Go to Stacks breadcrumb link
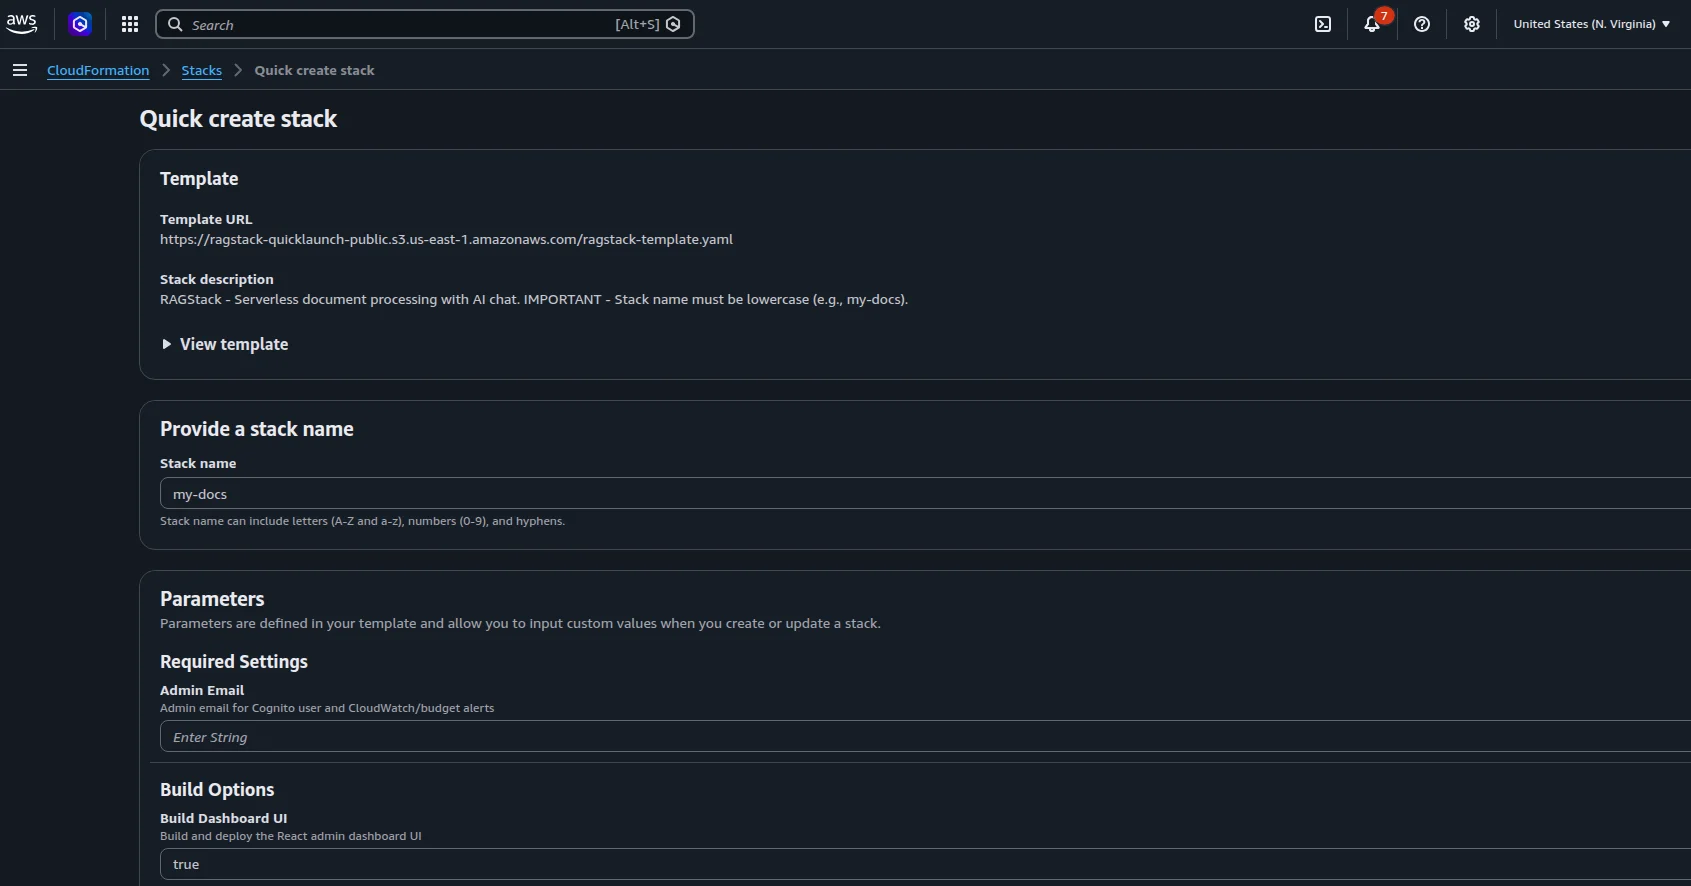Image resolution: width=1691 pixels, height=886 pixels. 202,70
